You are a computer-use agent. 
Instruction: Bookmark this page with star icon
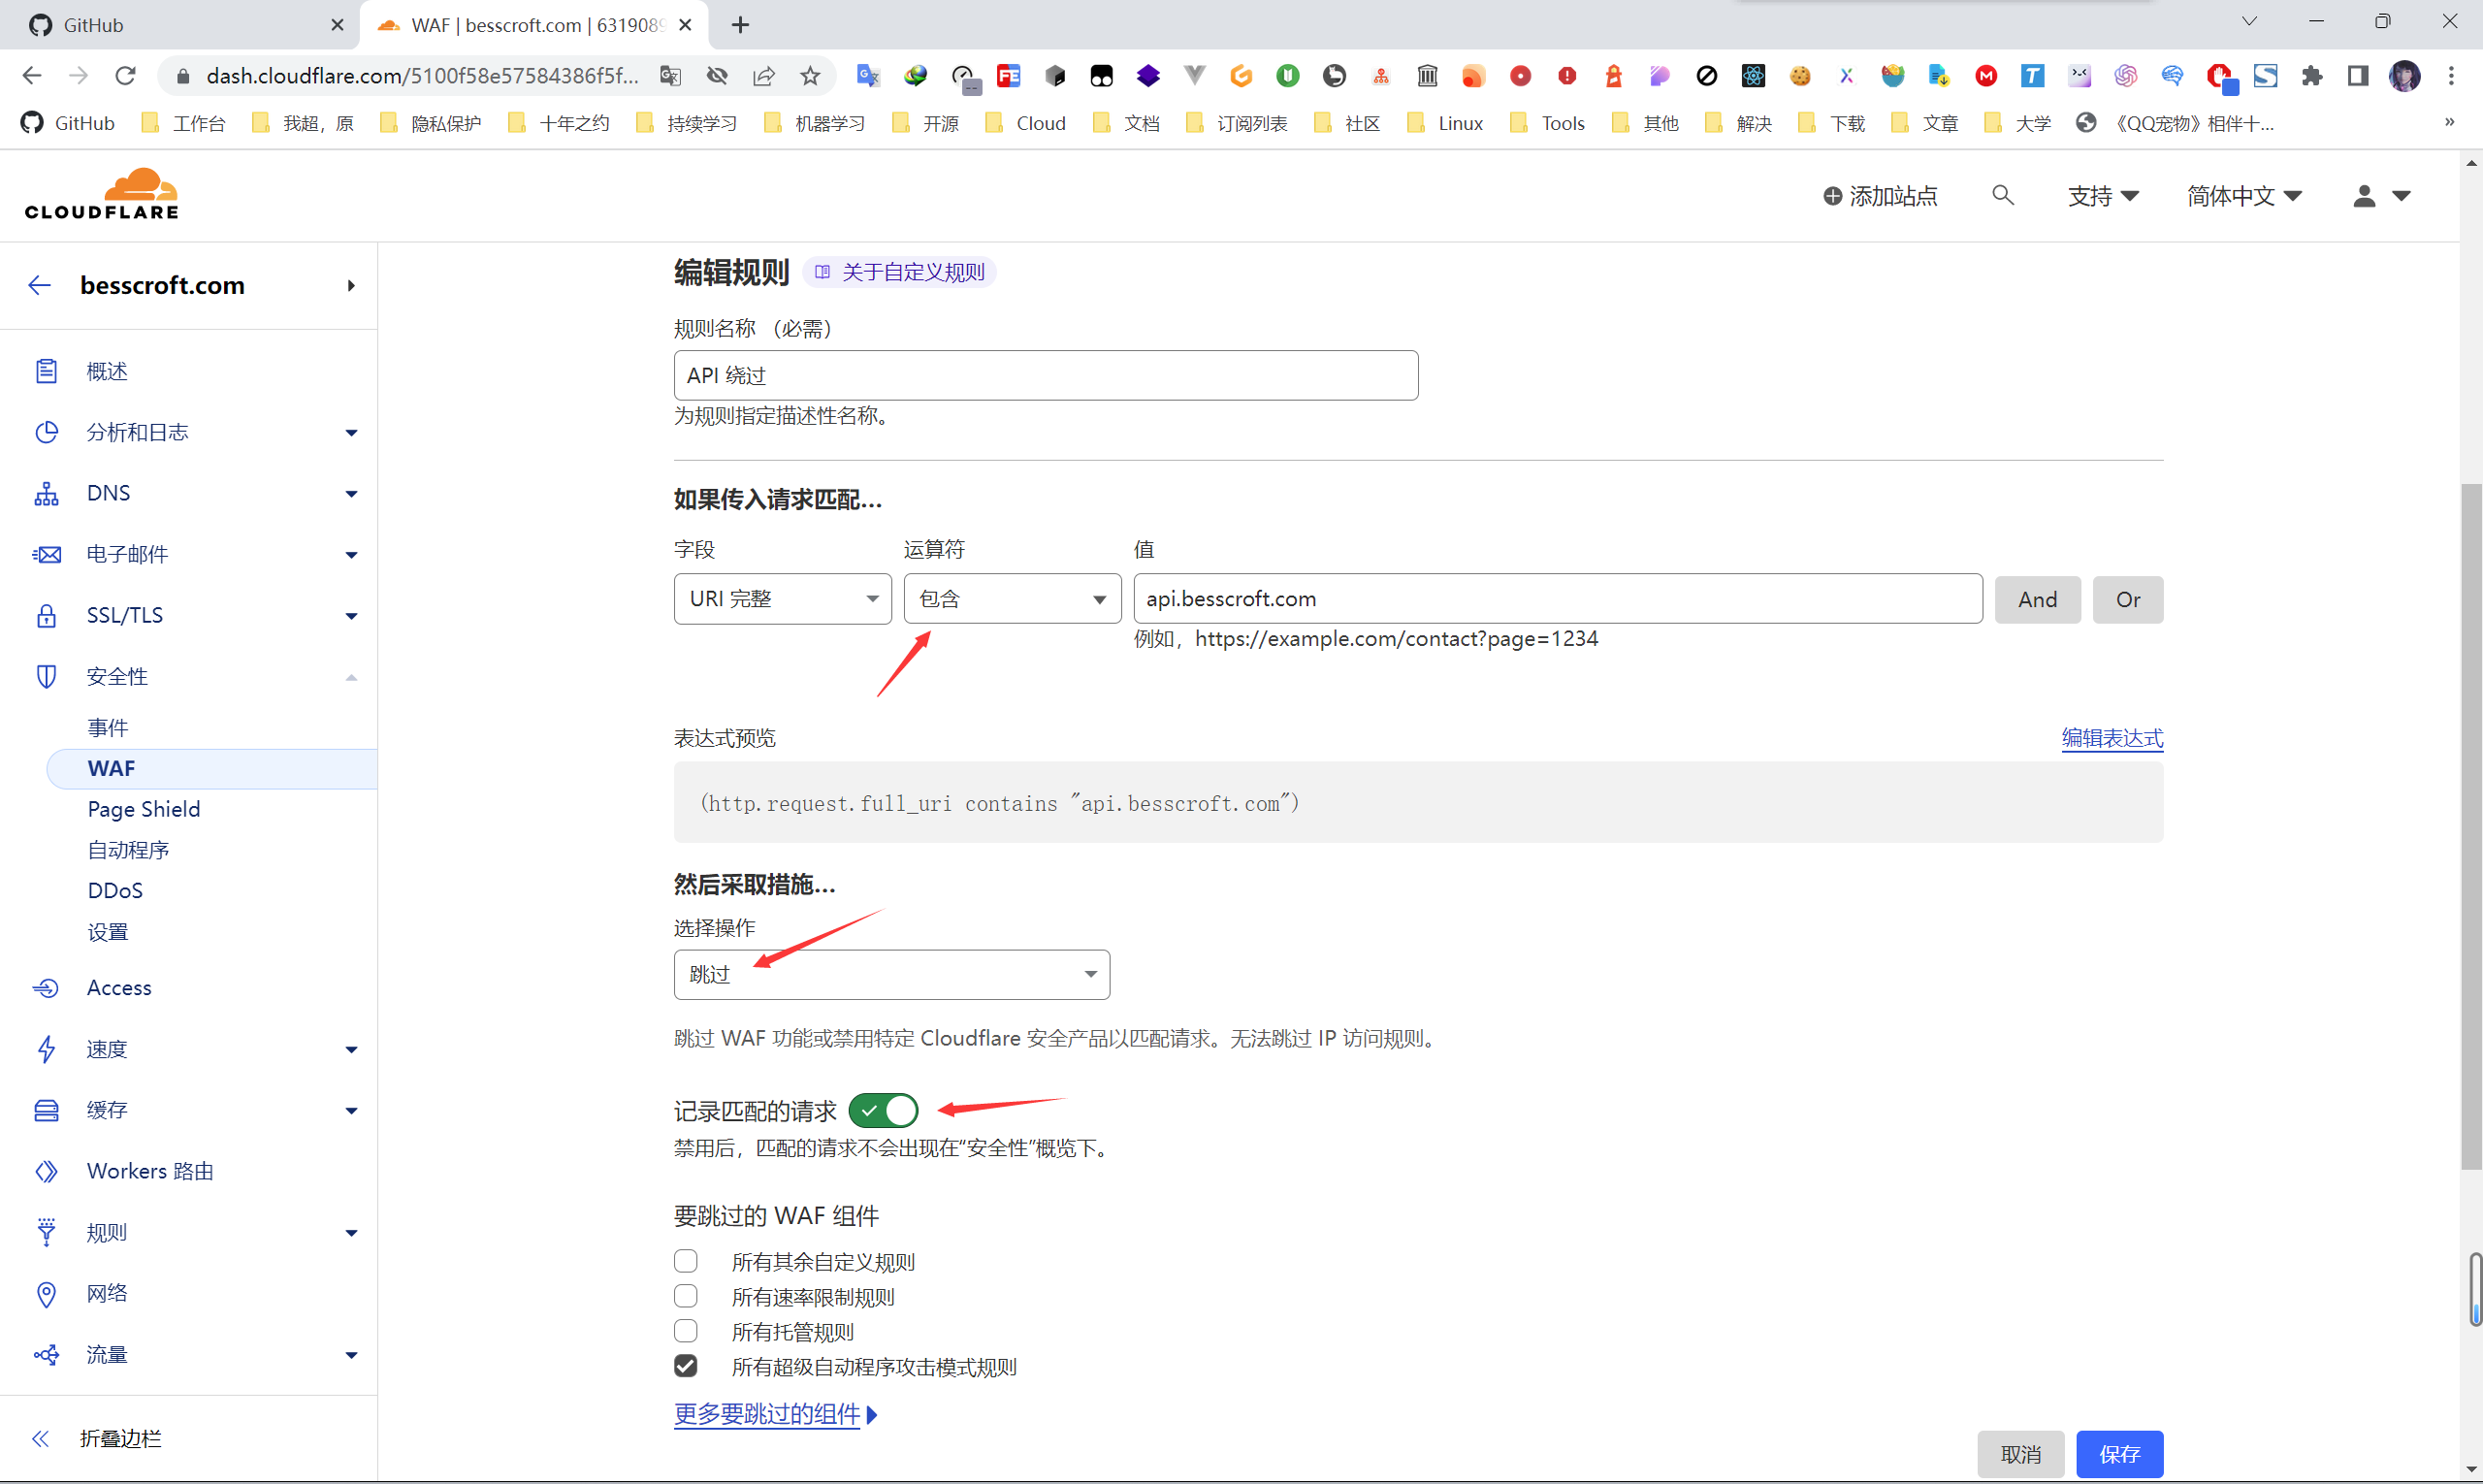810,76
